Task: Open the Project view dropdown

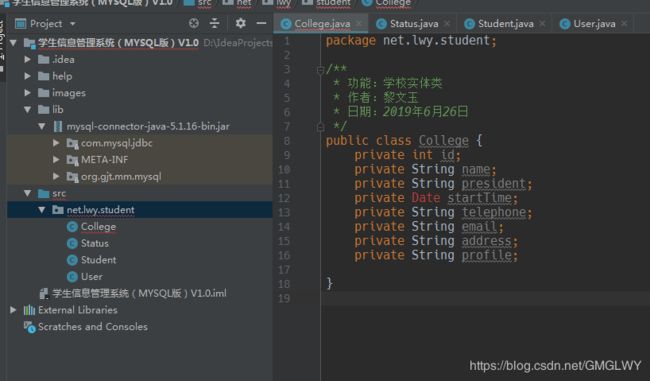Action: coord(73,24)
